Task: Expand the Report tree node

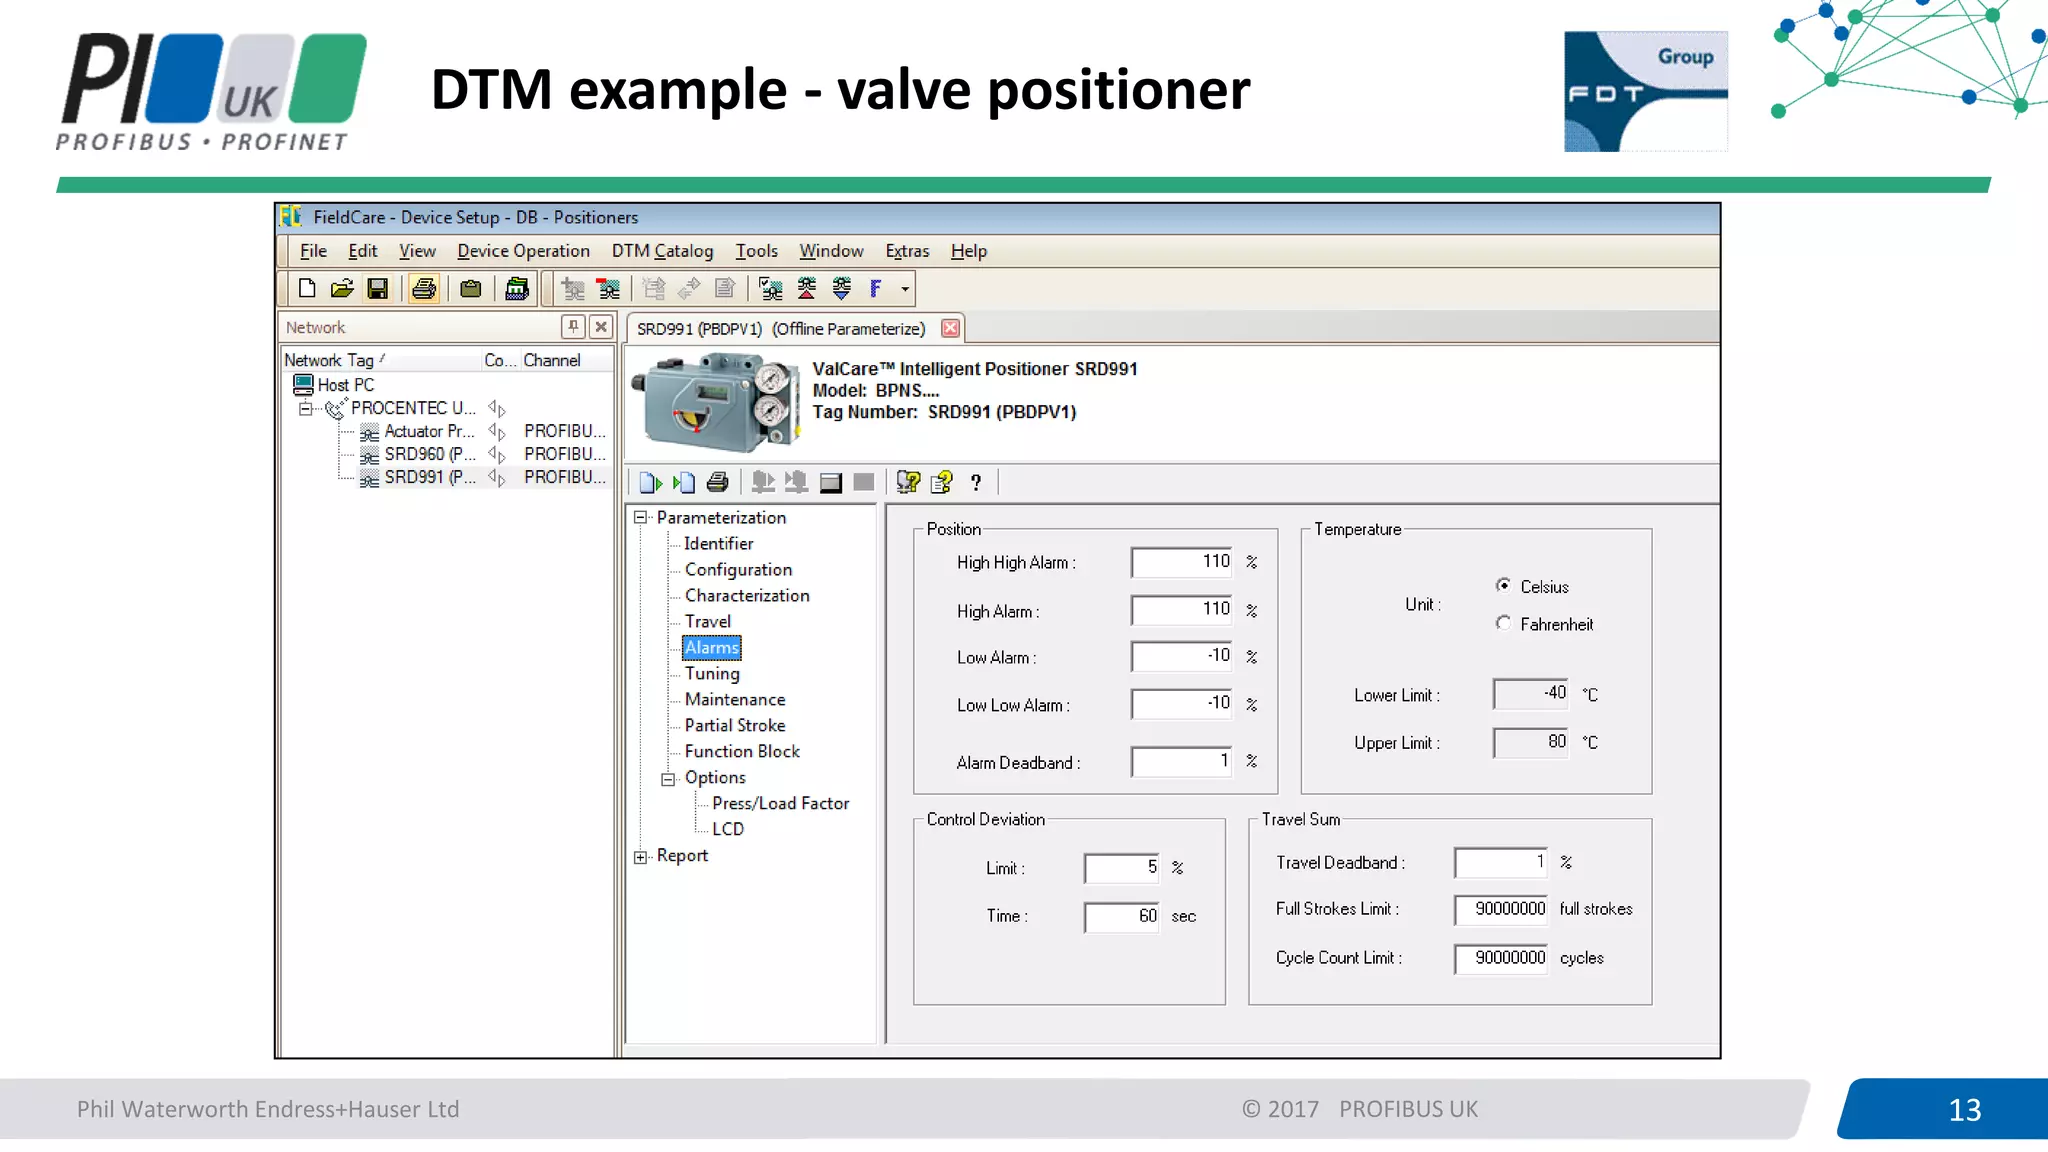Action: pyautogui.click(x=640, y=857)
